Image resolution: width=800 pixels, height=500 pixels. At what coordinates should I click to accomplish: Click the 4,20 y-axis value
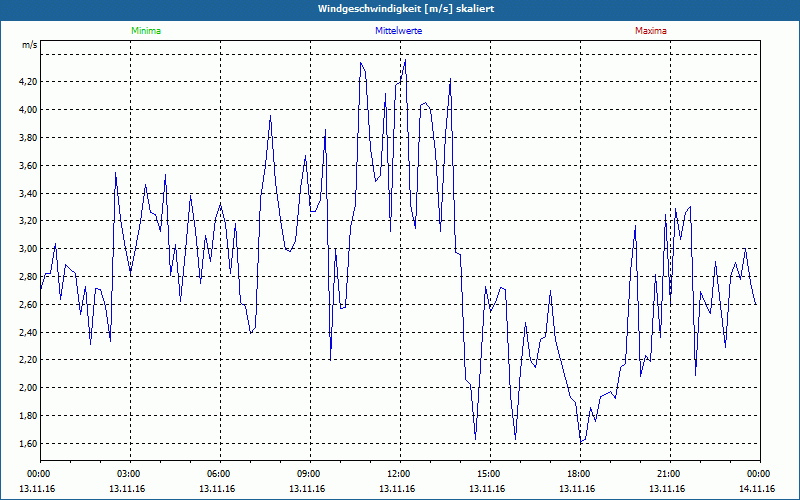pyautogui.click(x=30, y=82)
